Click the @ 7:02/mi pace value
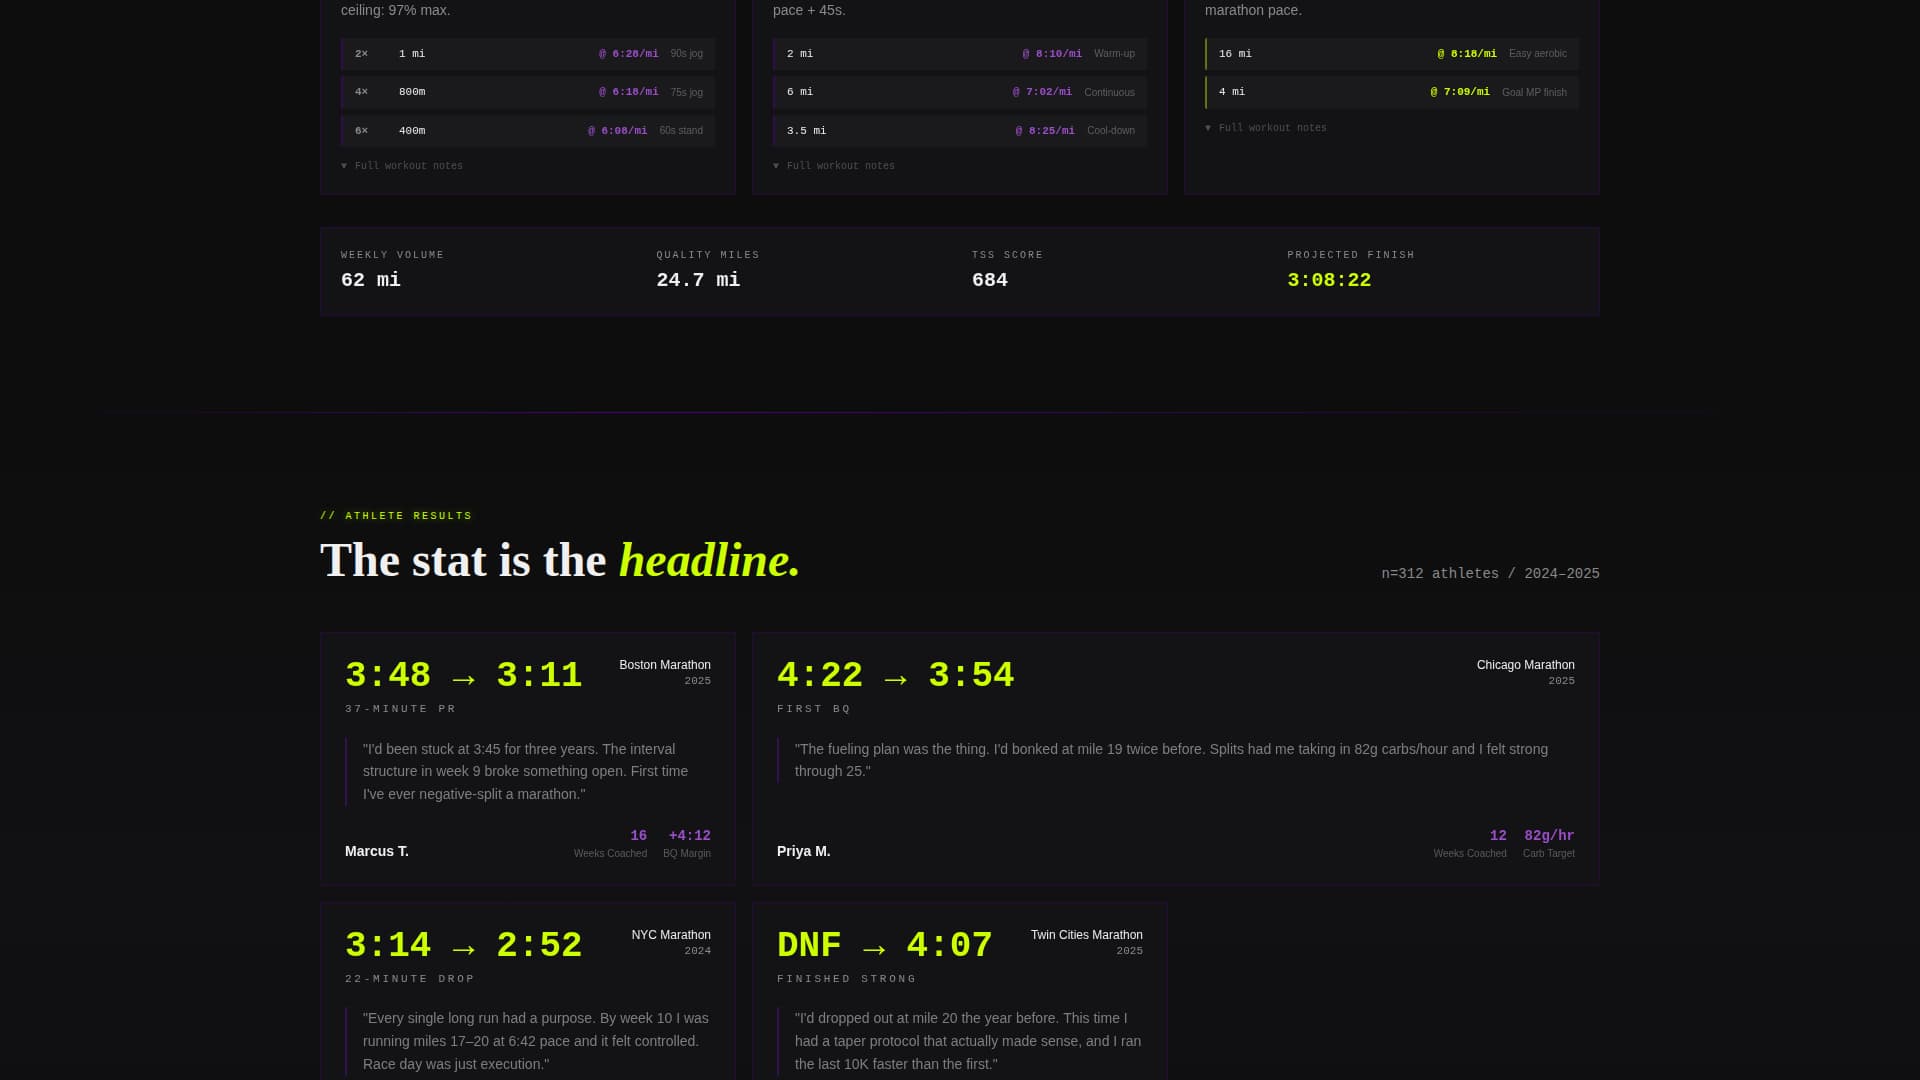The width and height of the screenshot is (1920, 1080). coord(1042,92)
